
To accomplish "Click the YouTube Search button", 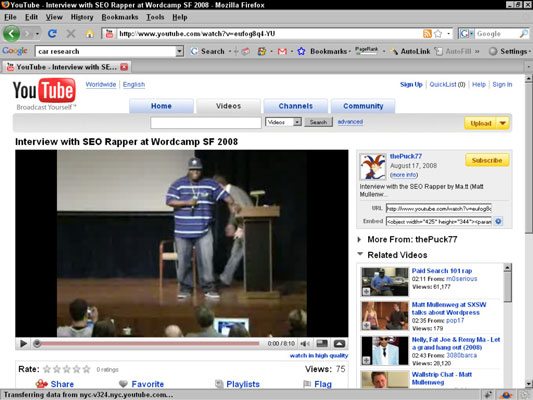I will [318, 122].
